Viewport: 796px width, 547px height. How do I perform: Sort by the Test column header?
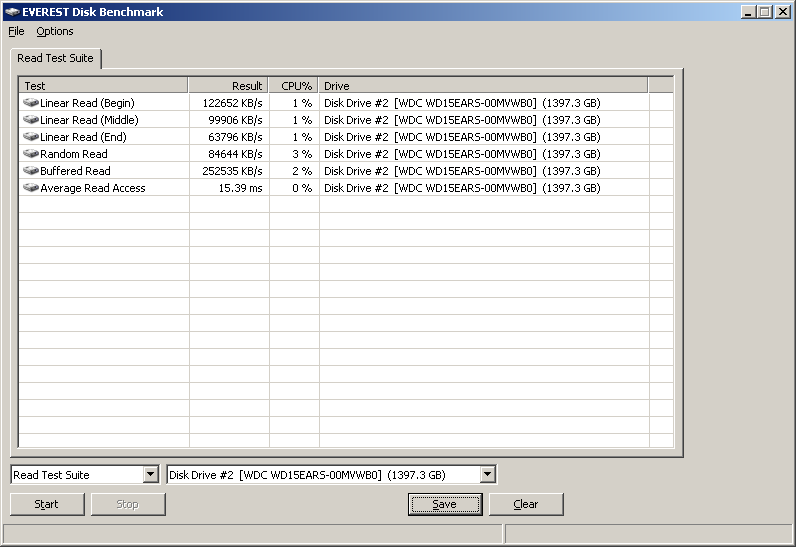(103, 86)
